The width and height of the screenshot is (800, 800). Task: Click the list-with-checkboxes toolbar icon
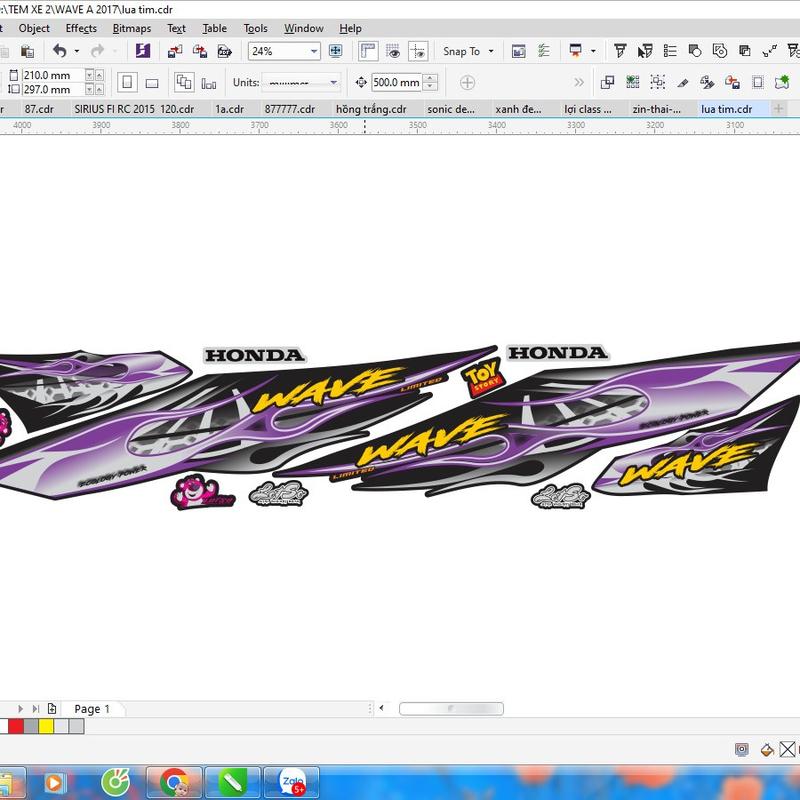tap(670, 51)
